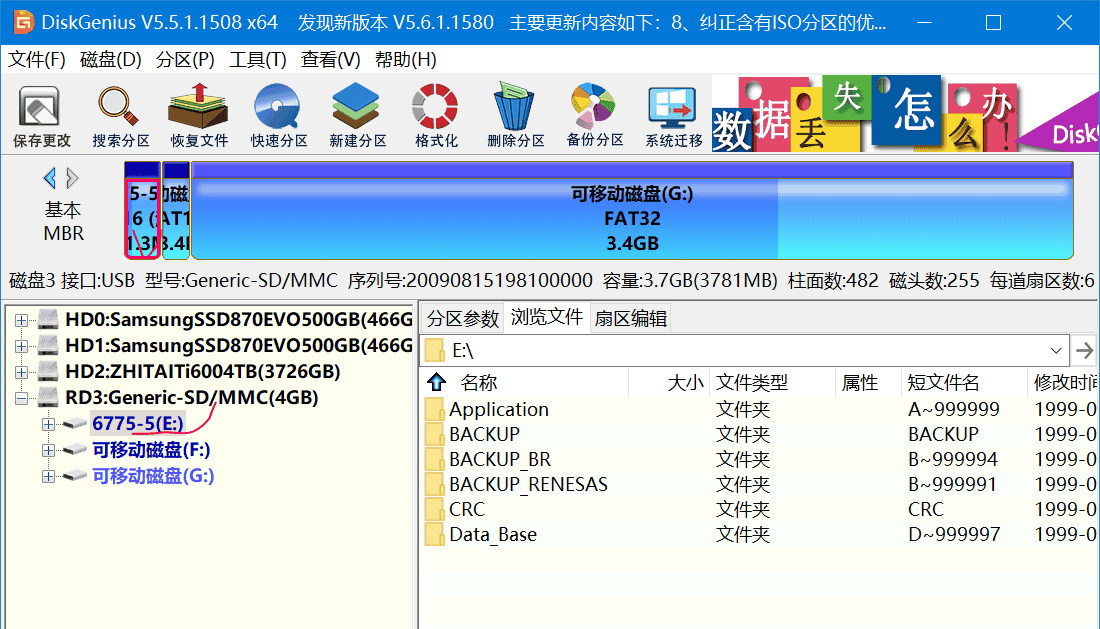This screenshot has height=629, width=1100.
Task: Open the 工具(T) menu
Action: 257,60
